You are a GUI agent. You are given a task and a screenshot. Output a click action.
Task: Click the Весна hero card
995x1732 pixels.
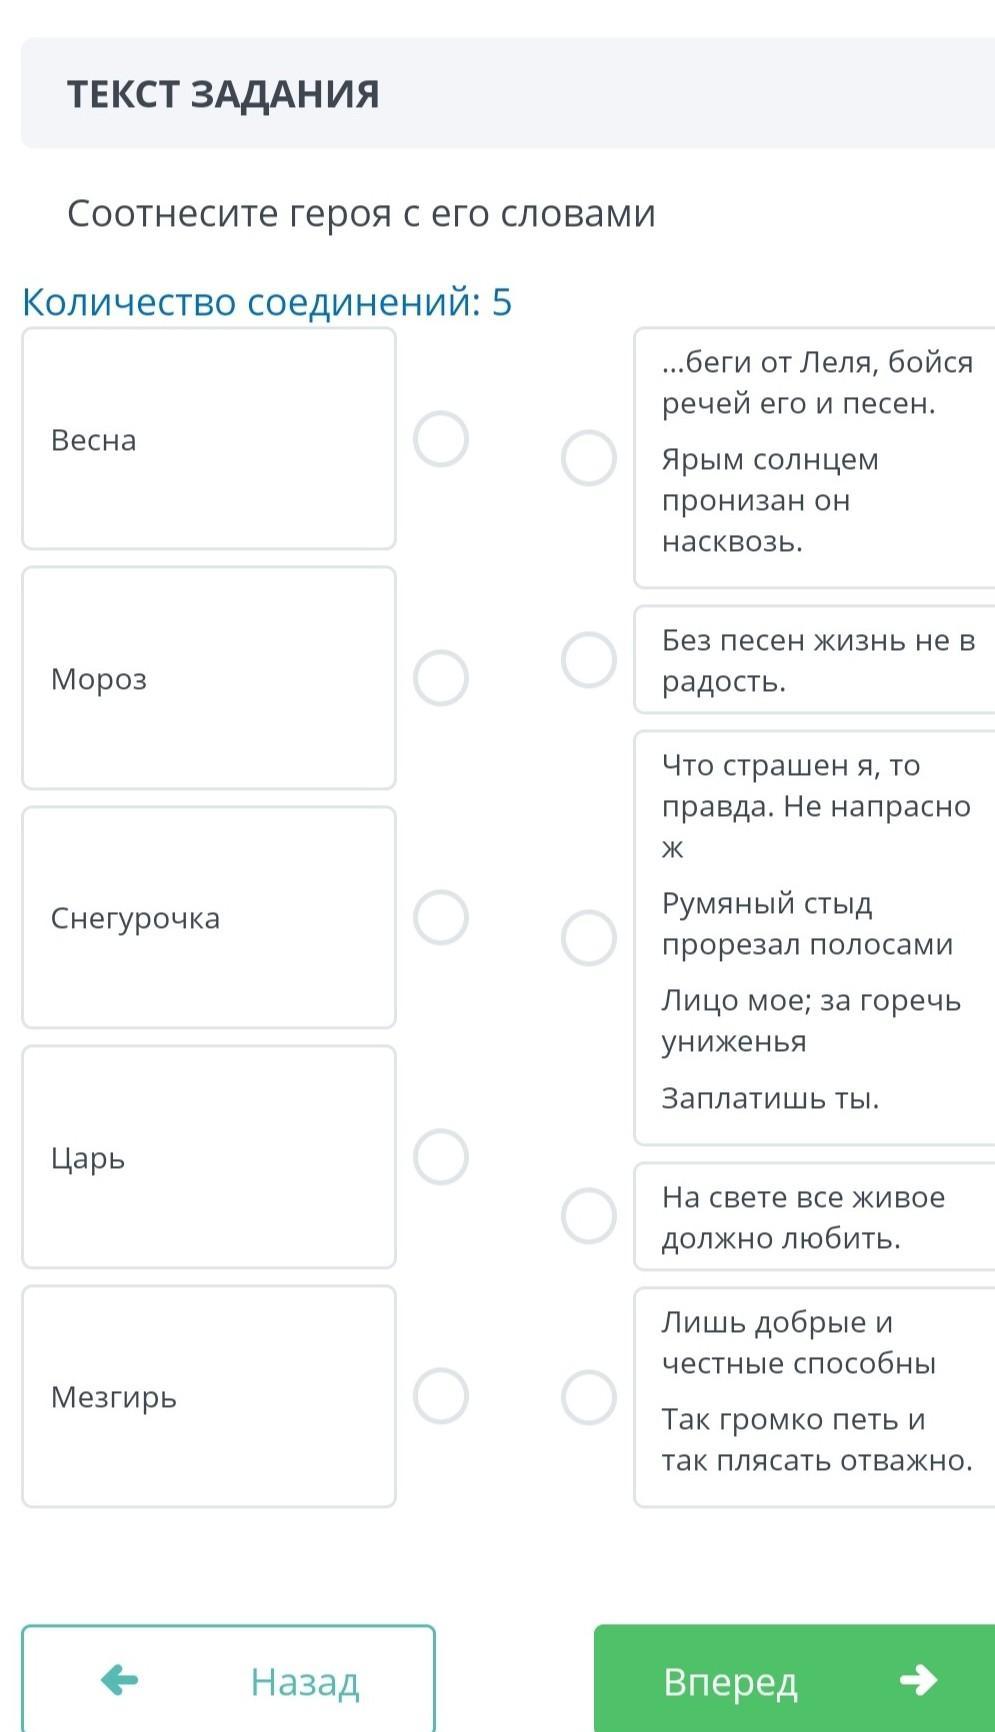coord(209,439)
